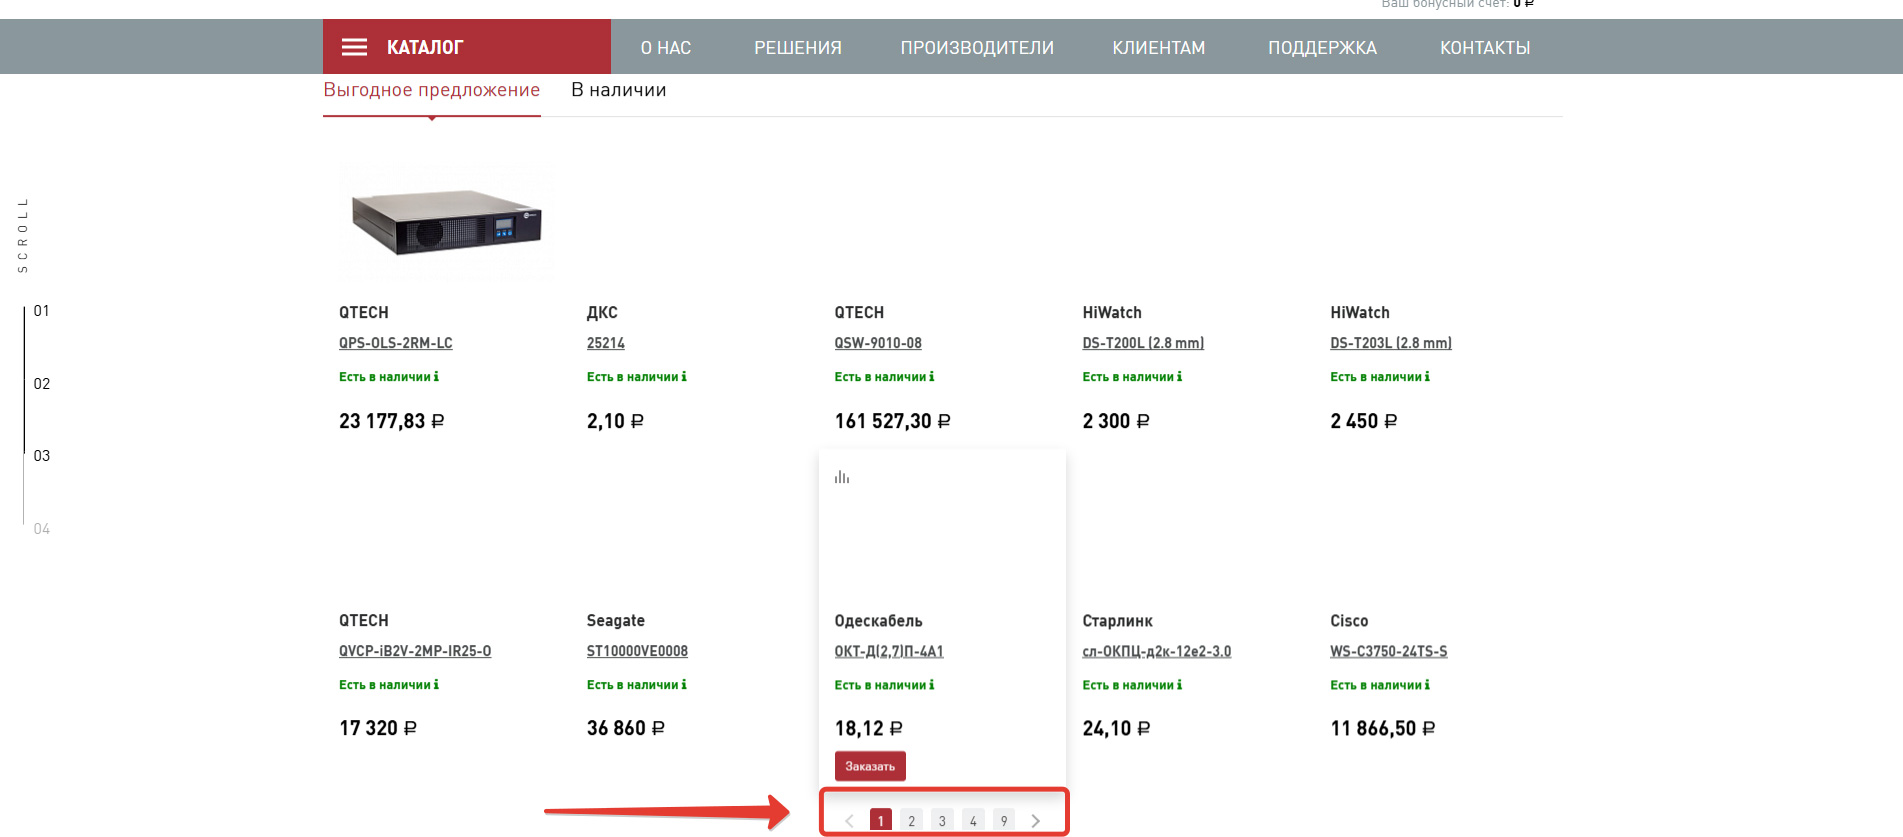Click stock info icon for ДКС 25214
1903x837 pixels.
tap(684, 377)
